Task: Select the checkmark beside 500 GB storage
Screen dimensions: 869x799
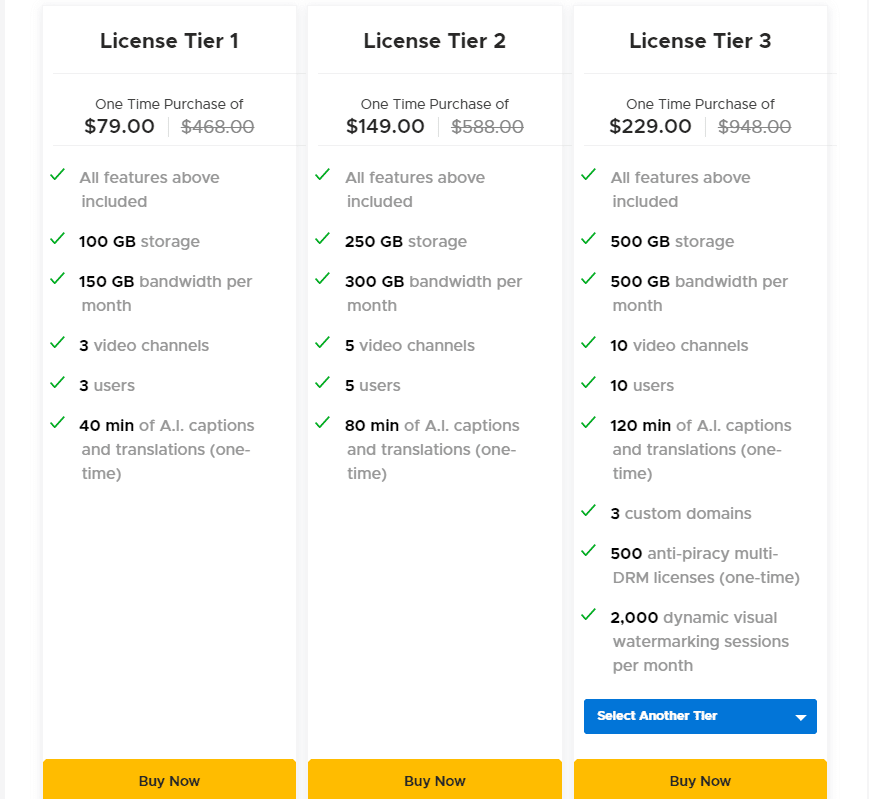Action: [x=588, y=241]
